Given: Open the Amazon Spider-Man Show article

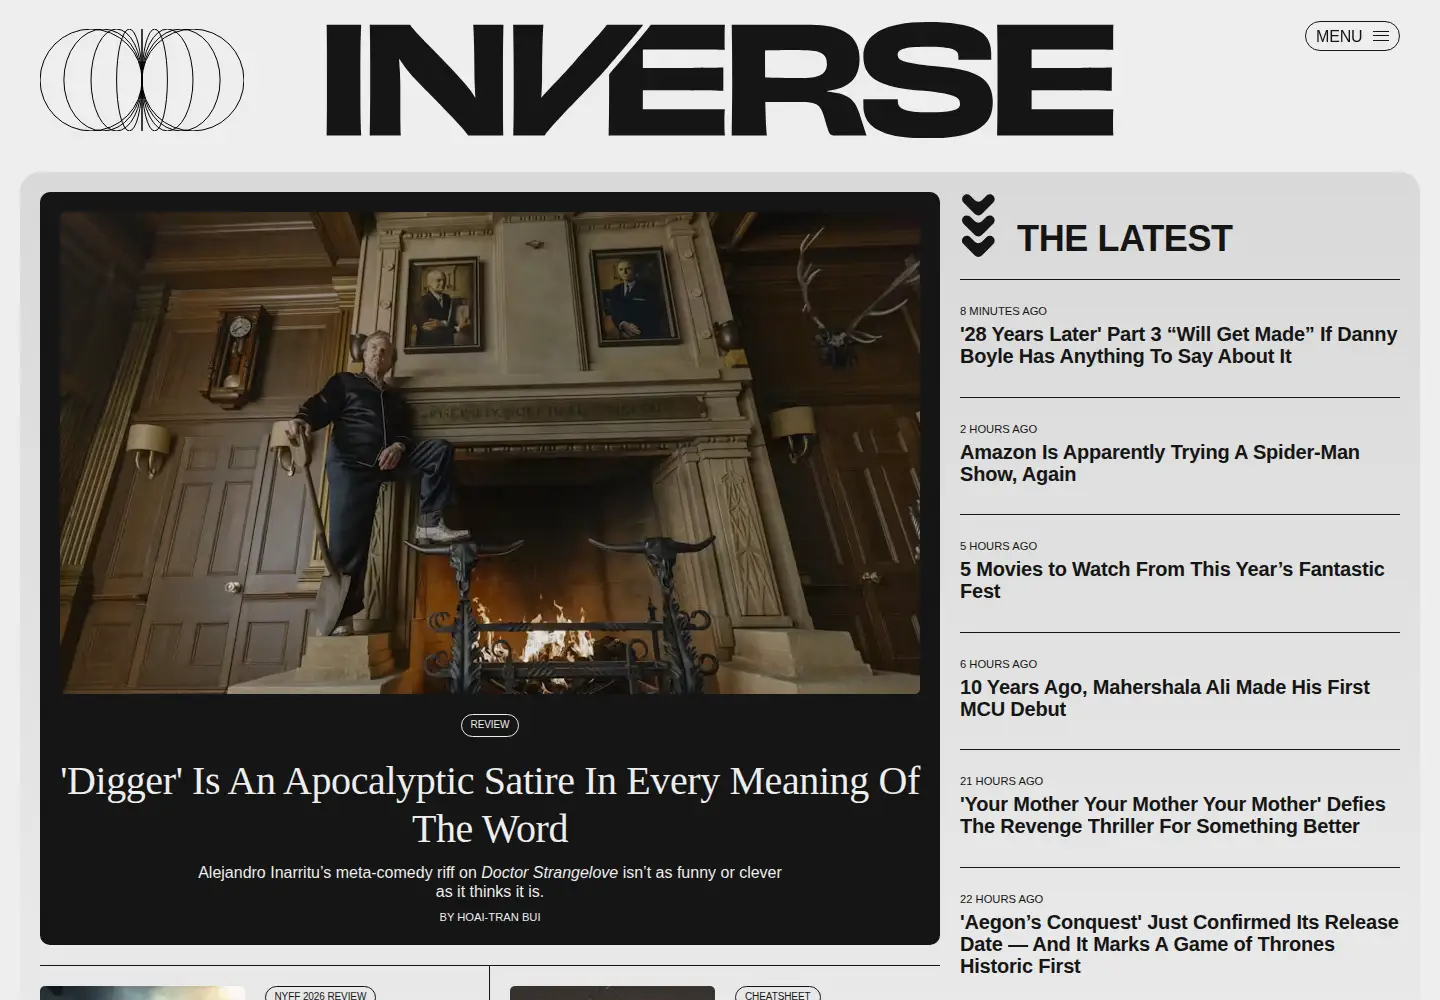Looking at the screenshot, I should 1160,463.
